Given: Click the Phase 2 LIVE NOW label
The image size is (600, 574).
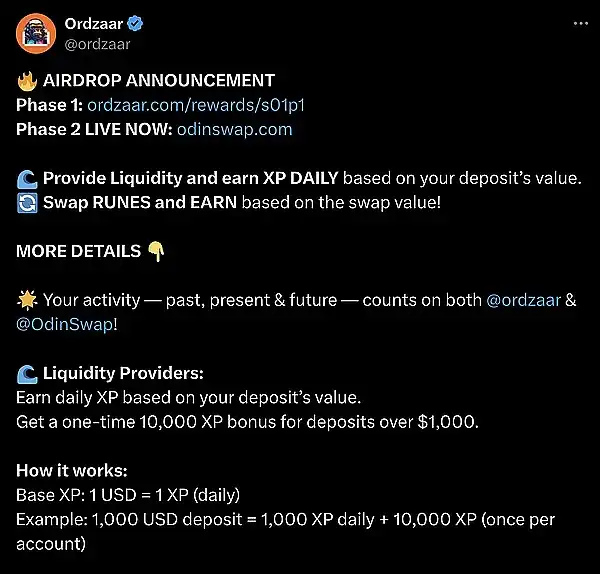Looking at the screenshot, I should click(x=93, y=129).
